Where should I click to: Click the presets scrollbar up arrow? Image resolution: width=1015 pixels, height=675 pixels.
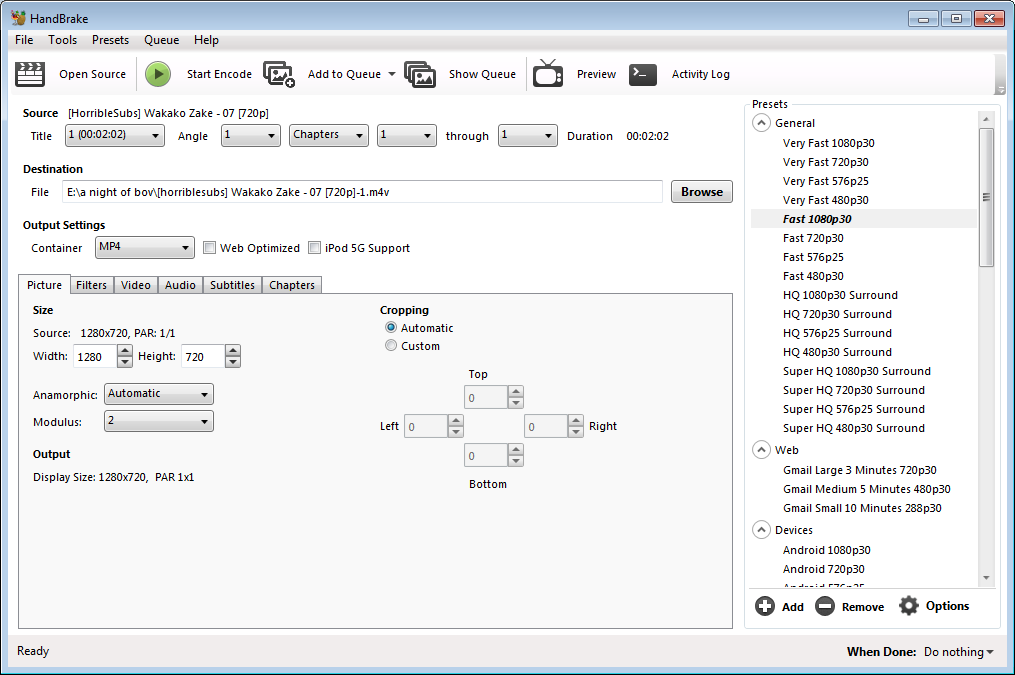click(986, 119)
